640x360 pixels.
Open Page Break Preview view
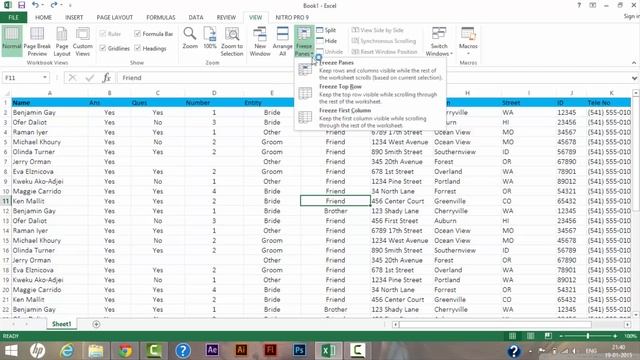37,41
